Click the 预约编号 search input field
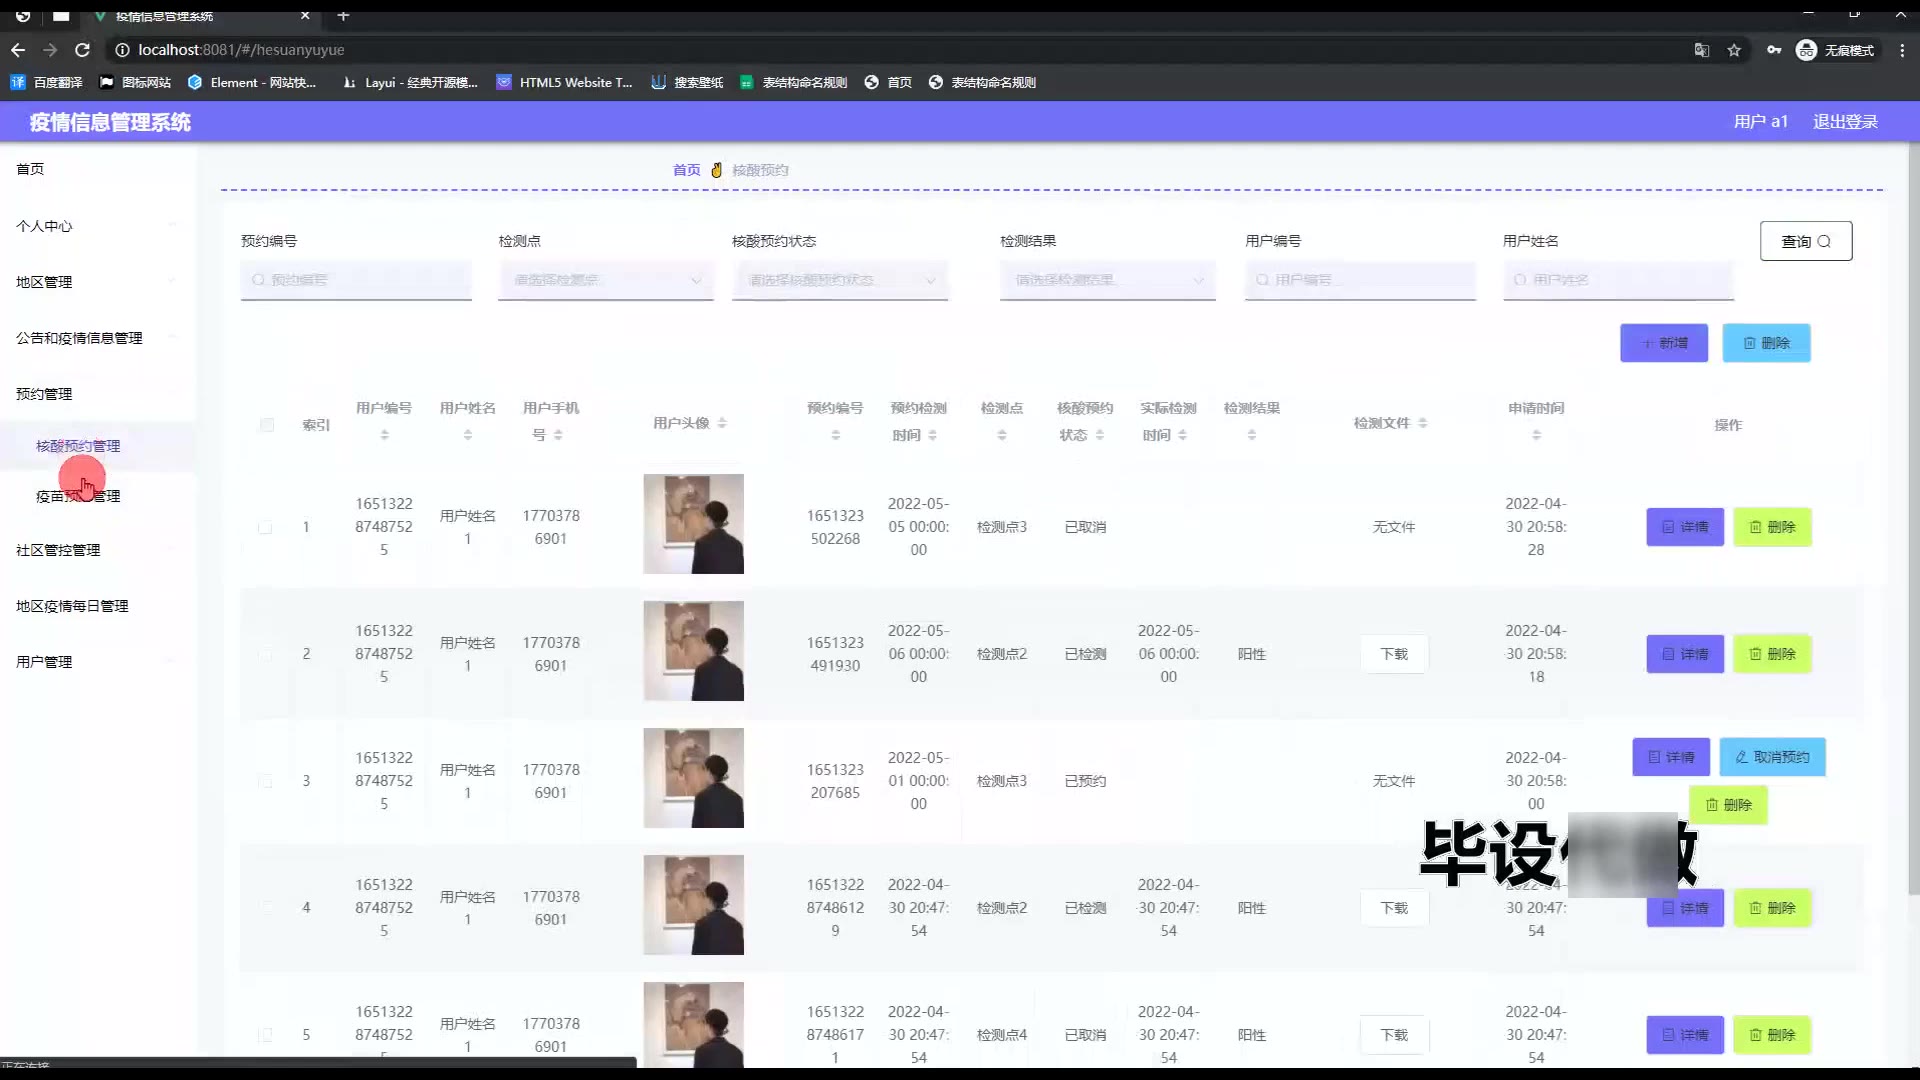This screenshot has width=1920, height=1080. pyautogui.click(x=356, y=280)
